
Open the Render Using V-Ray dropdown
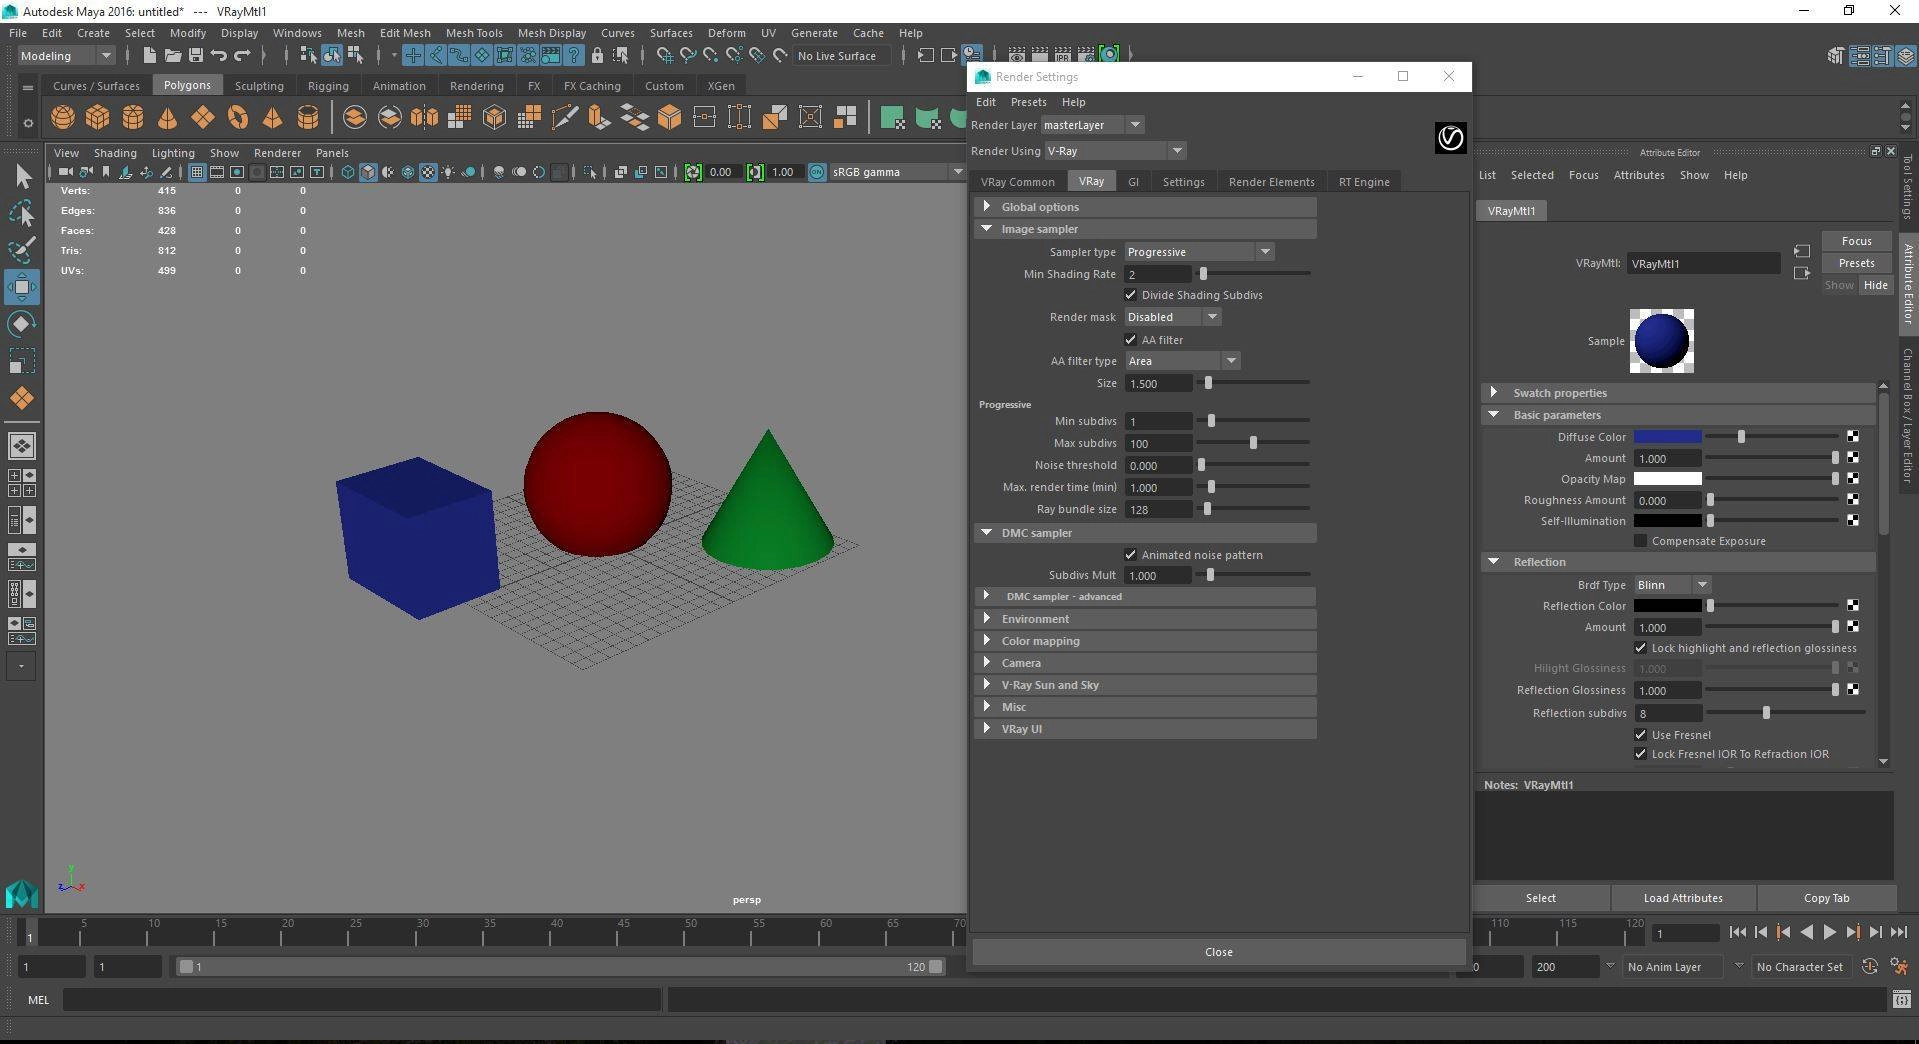tap(1114, 151)
